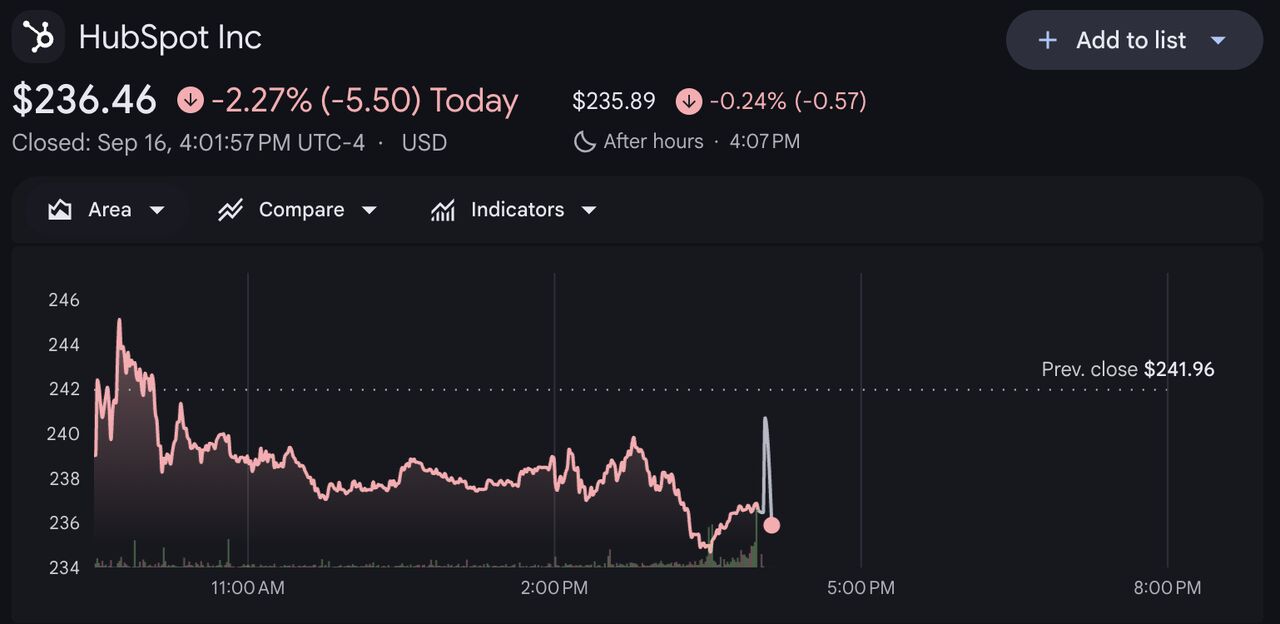
Task: Click the after-hours down-arrow beside -0.24%
Action: point(688,101)
